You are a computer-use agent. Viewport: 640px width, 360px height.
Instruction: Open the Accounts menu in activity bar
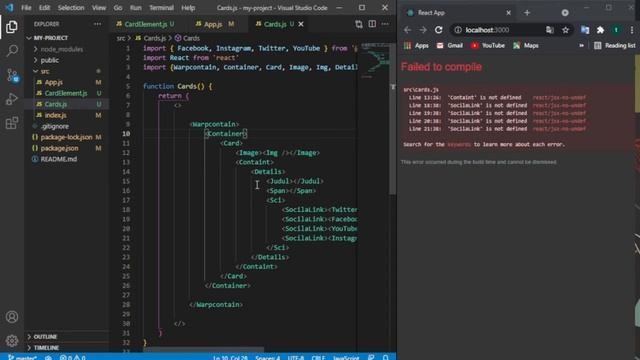click(x=12, y=317)
